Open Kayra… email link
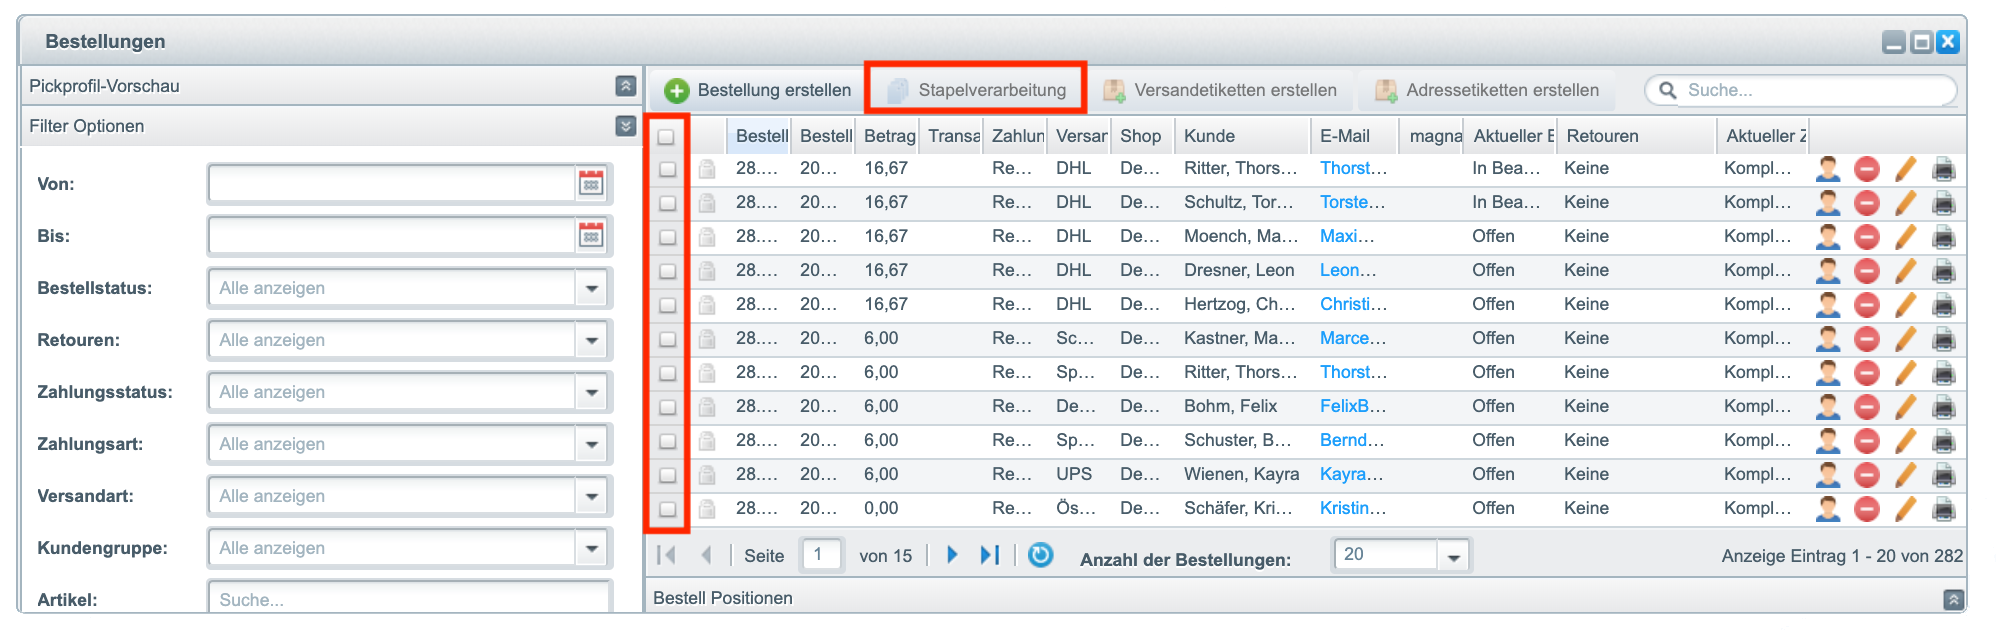 pos(1351,474)
